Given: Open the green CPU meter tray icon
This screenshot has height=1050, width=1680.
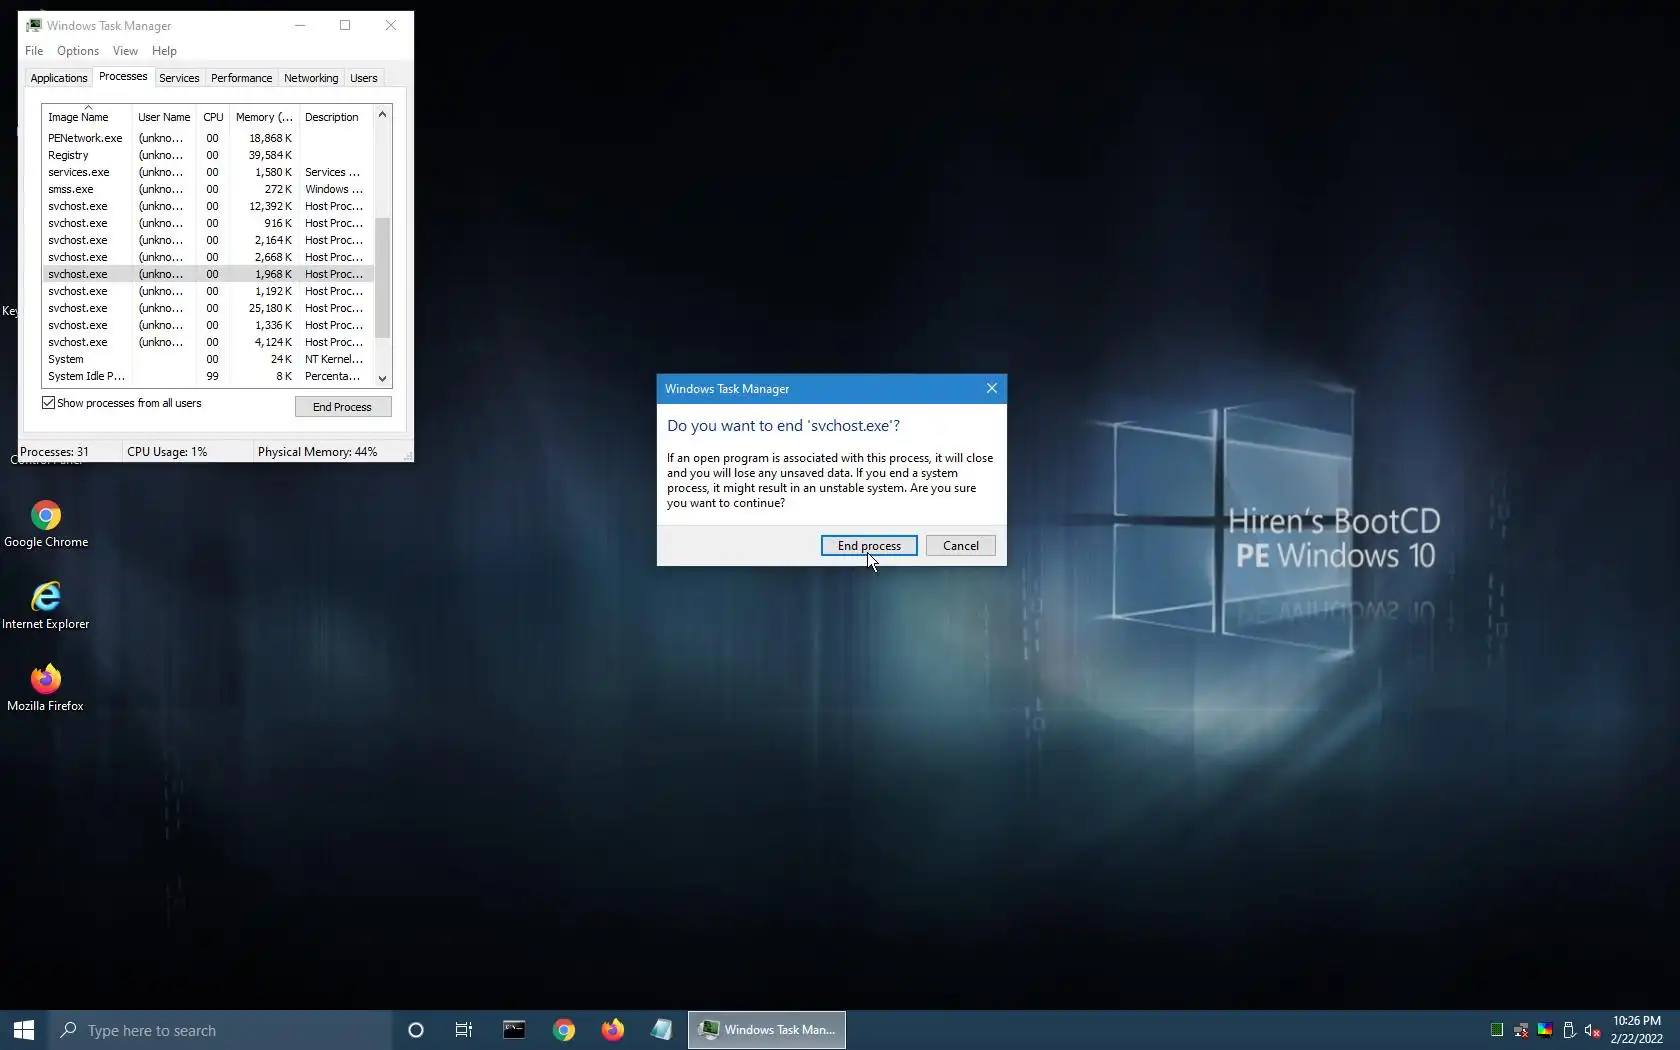Looking at the screenshot, I should 1497,1030.
